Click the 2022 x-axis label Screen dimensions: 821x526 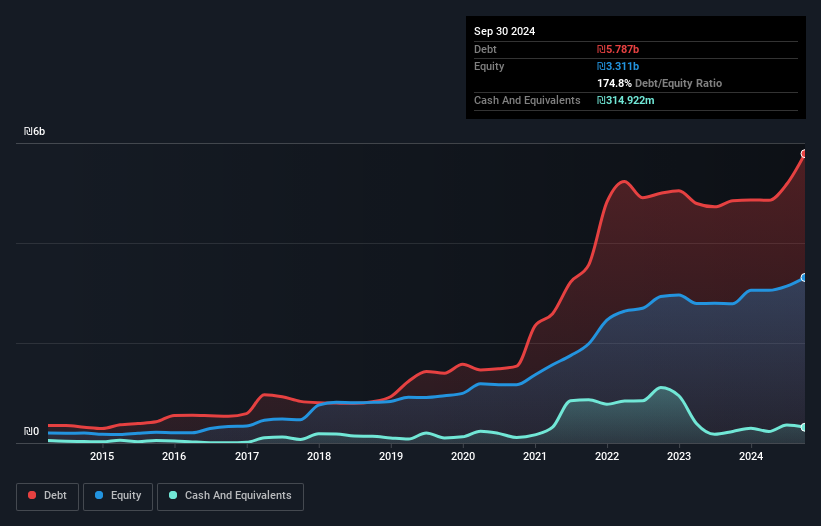607,456
